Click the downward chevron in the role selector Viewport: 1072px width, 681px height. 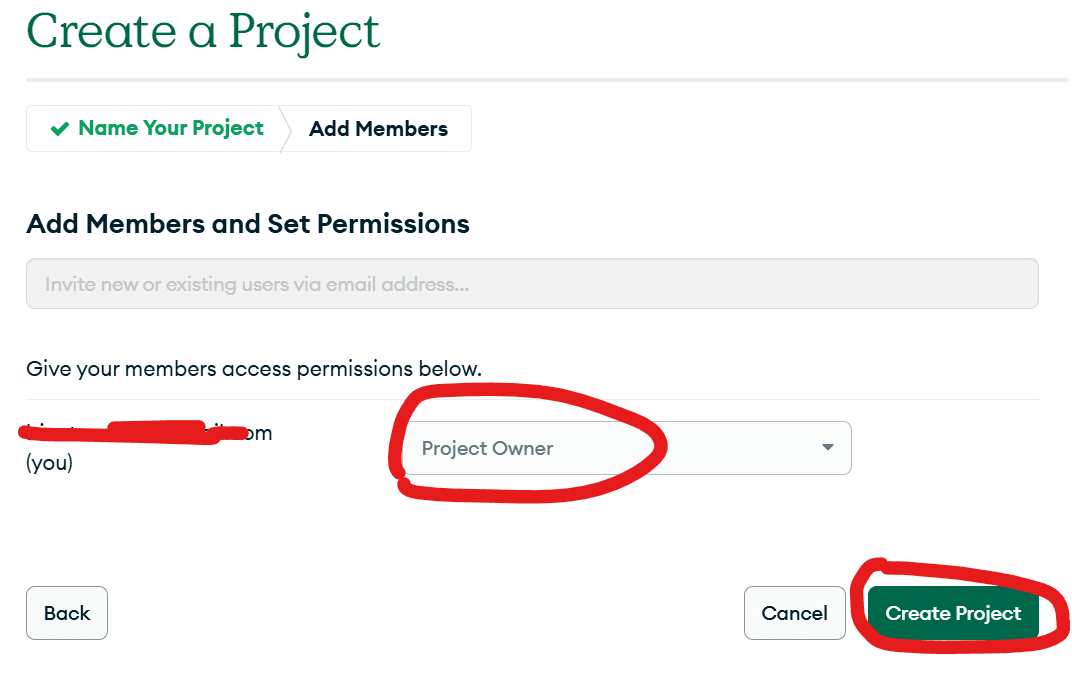pyautogui.click(x=827, y=448)
